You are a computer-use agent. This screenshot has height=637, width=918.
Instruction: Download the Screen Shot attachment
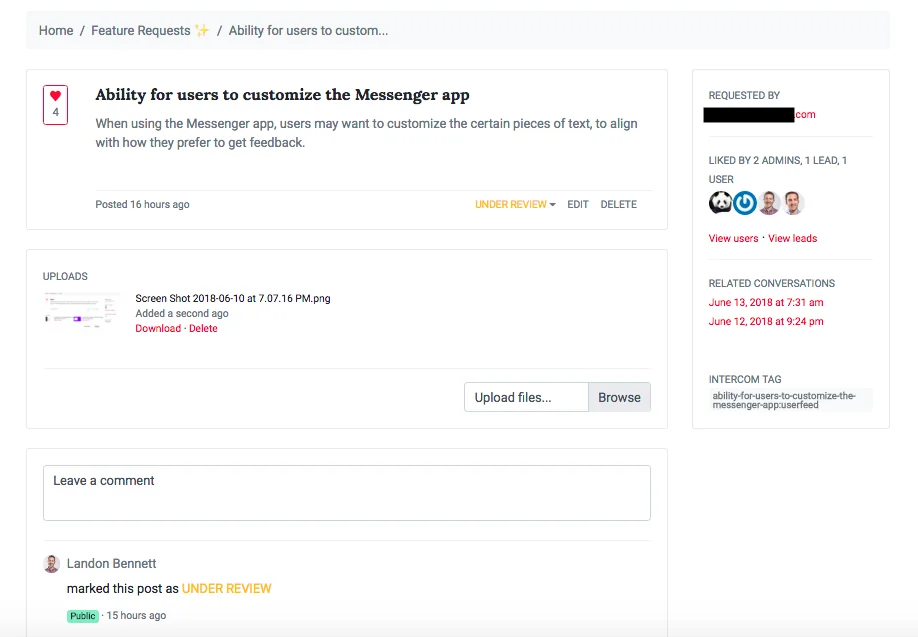point(157,328)
